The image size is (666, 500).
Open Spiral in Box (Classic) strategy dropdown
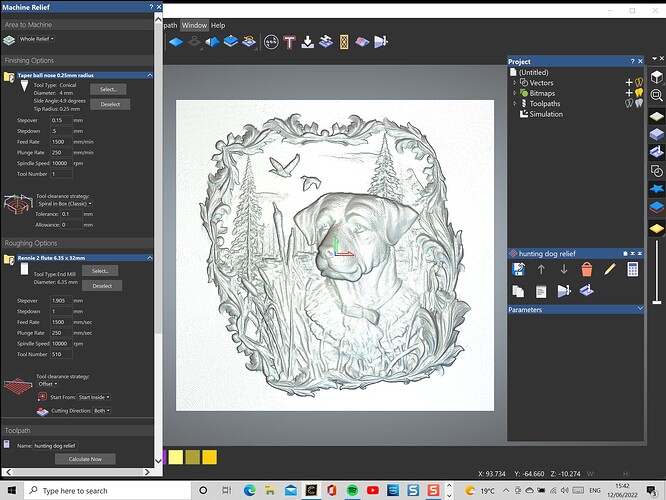pos(63,203)
